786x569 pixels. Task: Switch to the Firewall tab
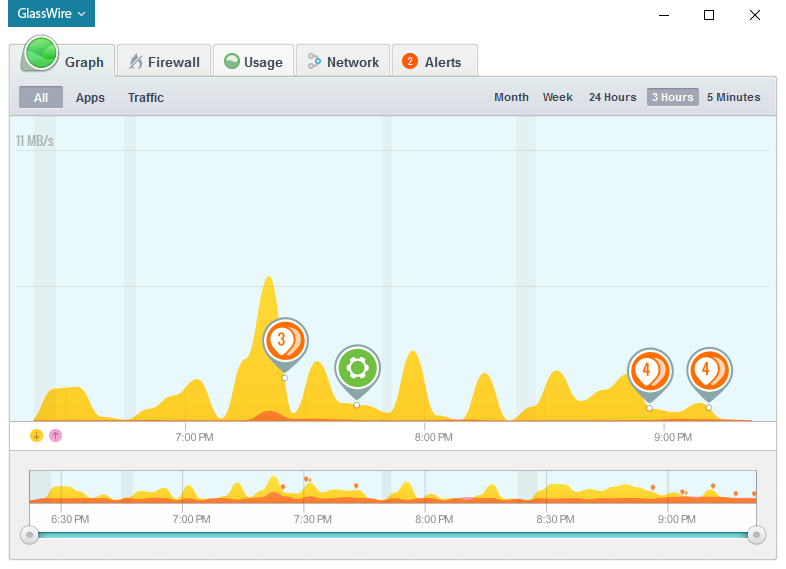(163, 62)
